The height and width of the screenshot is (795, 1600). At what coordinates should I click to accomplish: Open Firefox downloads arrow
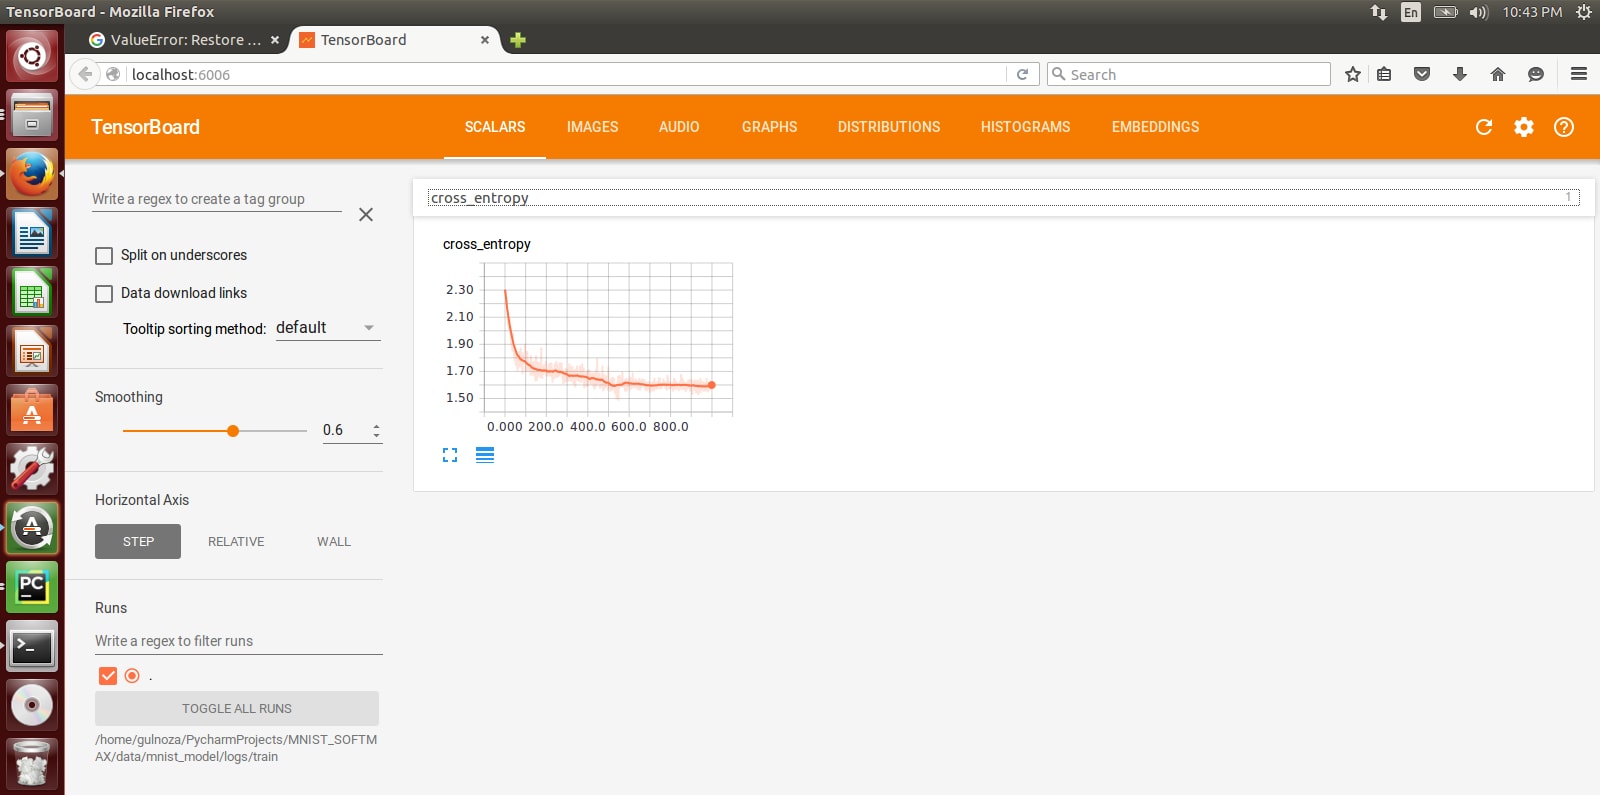pos(1460,74)
